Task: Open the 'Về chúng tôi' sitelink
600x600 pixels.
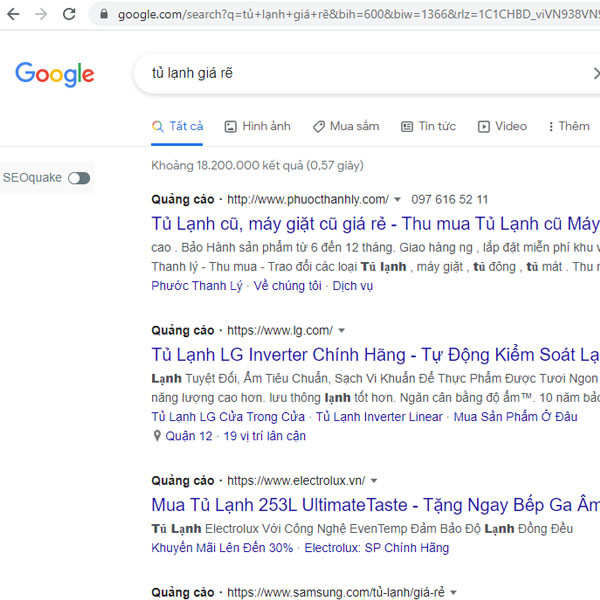Action: (287, 286)
